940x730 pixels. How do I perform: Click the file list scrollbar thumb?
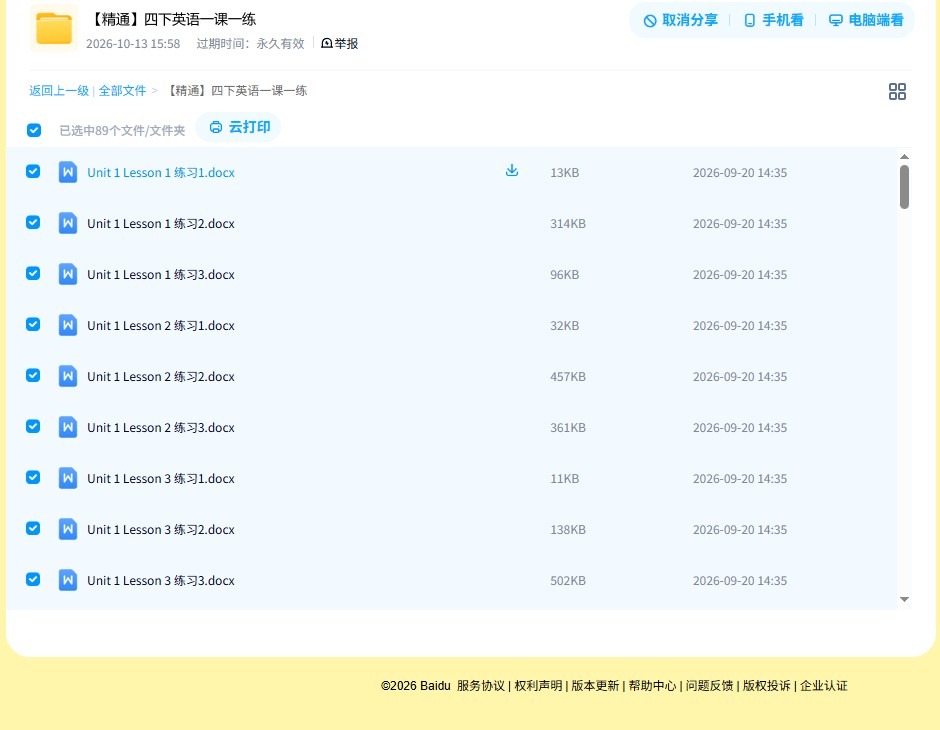905,187
